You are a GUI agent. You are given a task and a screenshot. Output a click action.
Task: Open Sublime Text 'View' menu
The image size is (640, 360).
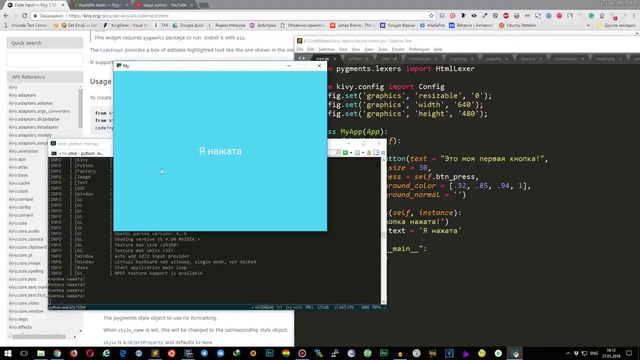356,49
